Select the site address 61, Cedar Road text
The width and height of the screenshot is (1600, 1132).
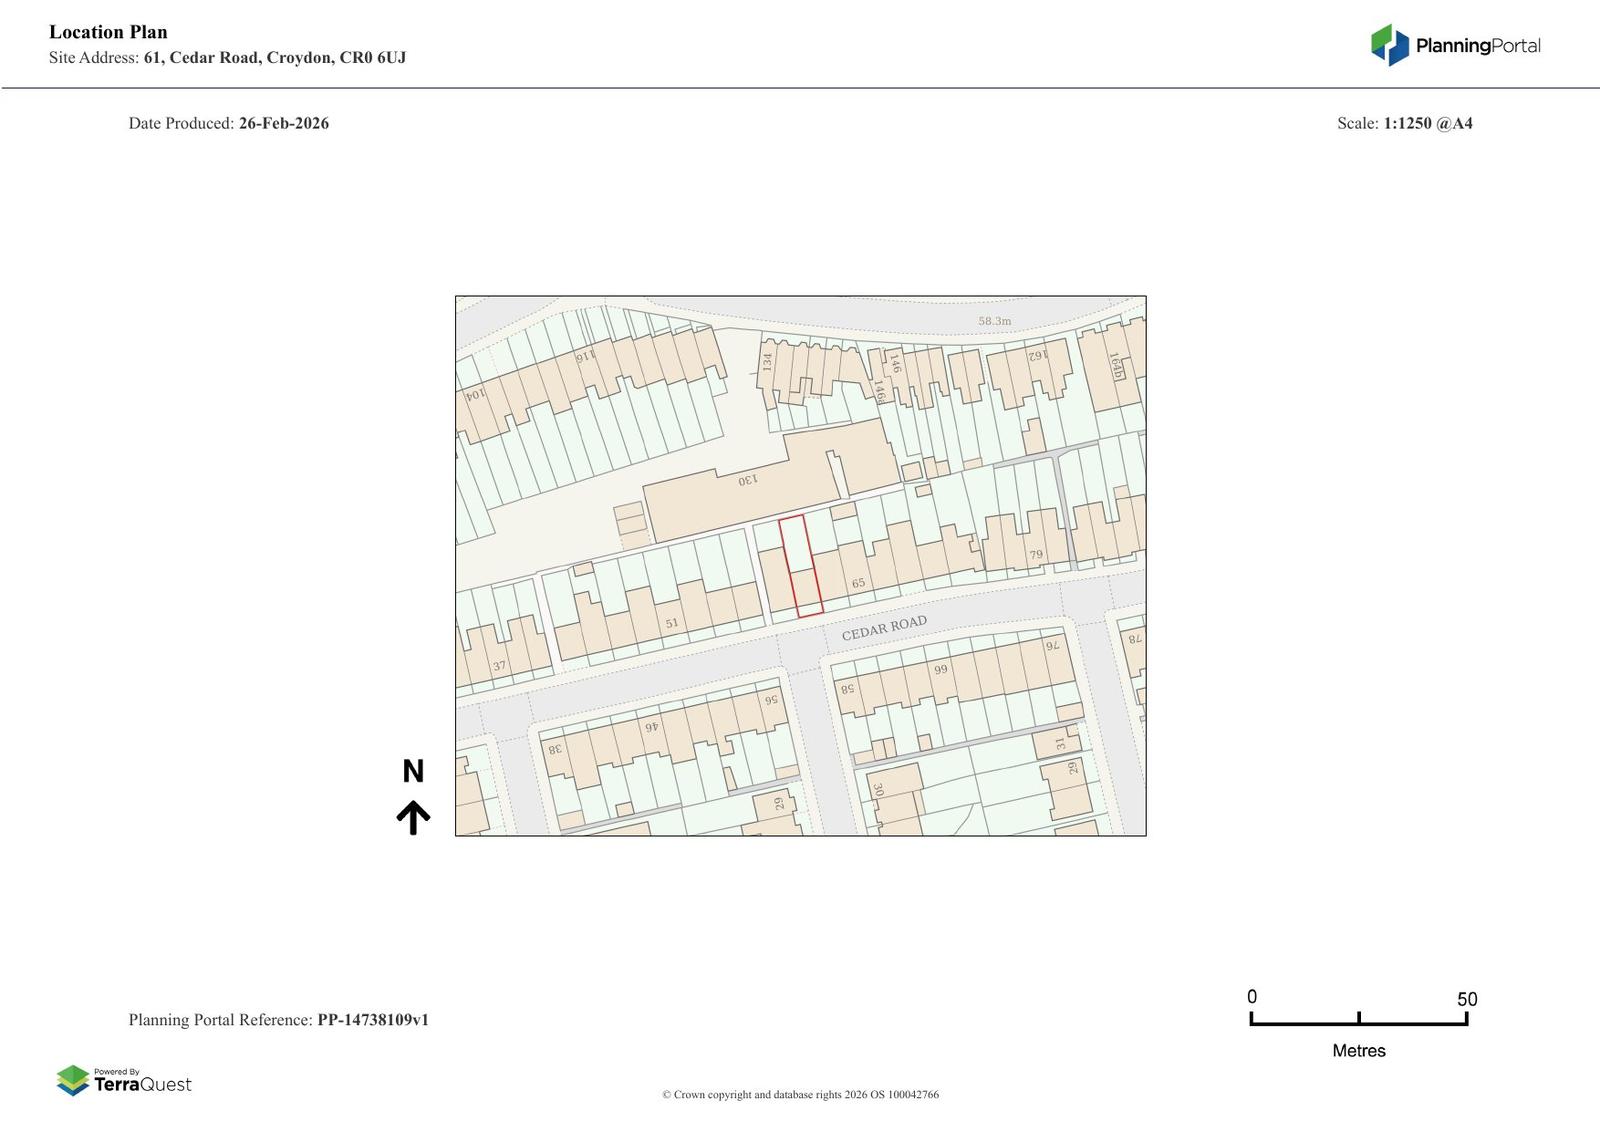click(x=274, y=58)
